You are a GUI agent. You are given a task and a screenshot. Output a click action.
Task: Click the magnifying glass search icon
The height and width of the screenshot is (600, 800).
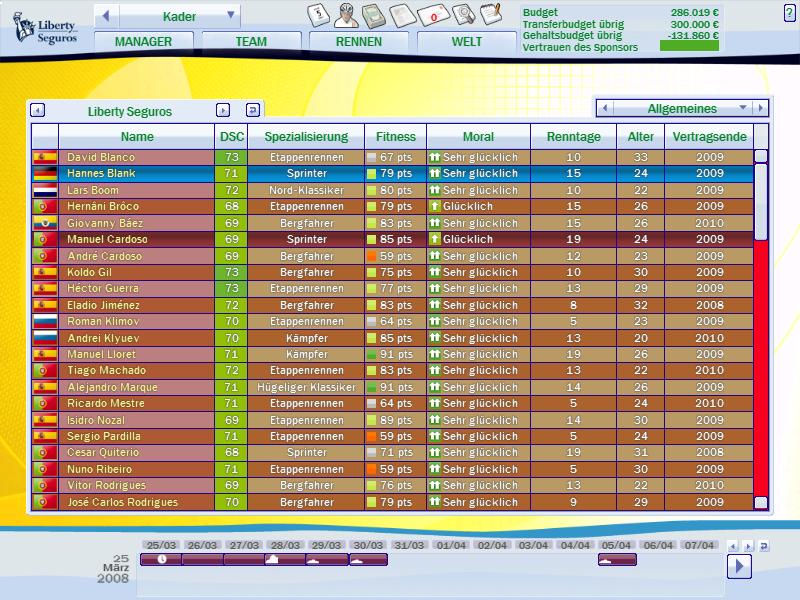(463, 15)
